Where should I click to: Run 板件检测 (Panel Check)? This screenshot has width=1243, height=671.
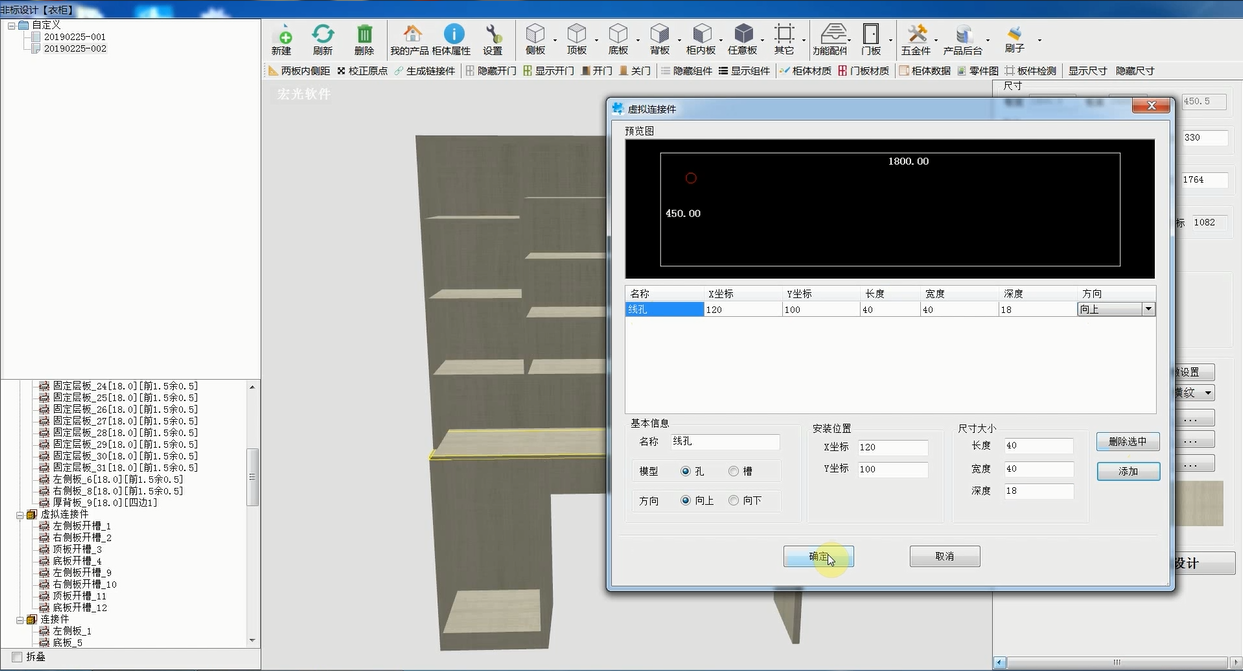(1030, 71)
